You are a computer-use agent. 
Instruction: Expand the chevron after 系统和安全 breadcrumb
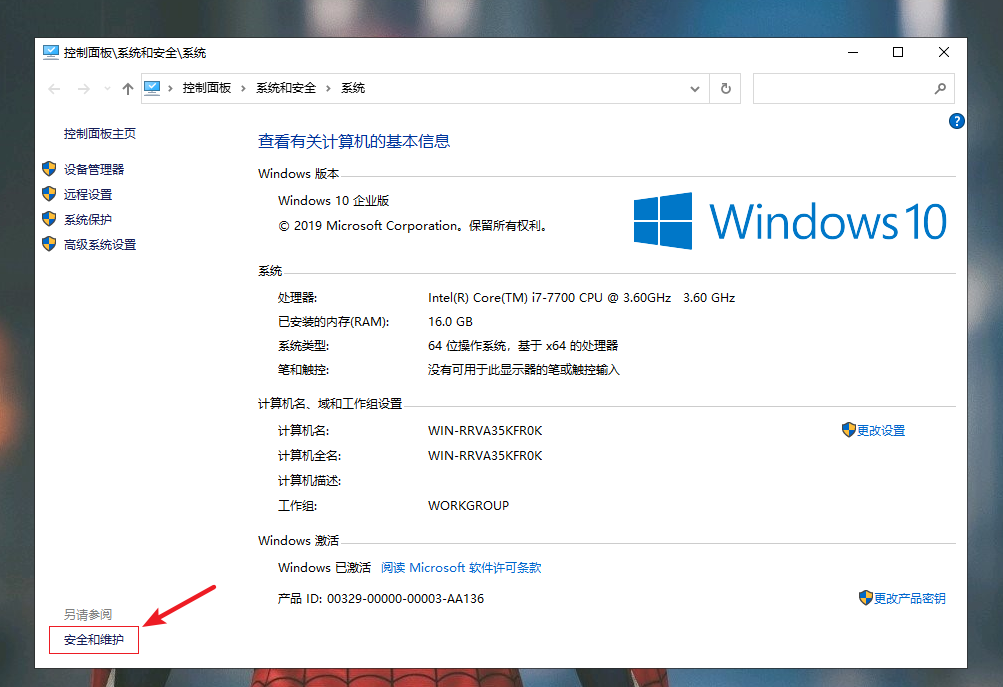pyautogui.click(x=329, y=88)
